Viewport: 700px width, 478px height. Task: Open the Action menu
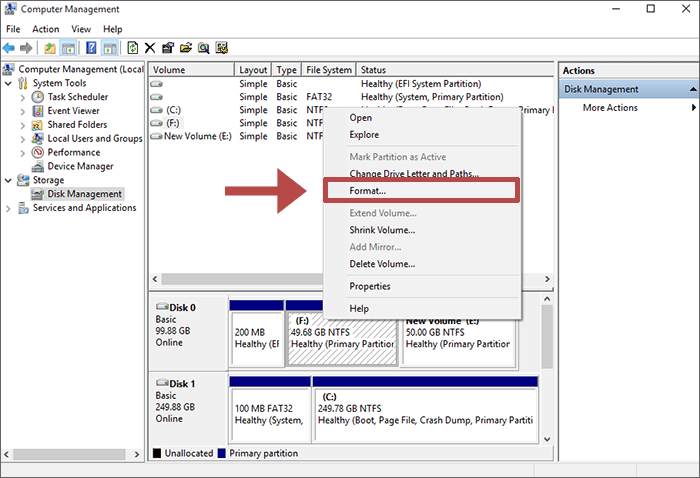[x=46, y=29]
